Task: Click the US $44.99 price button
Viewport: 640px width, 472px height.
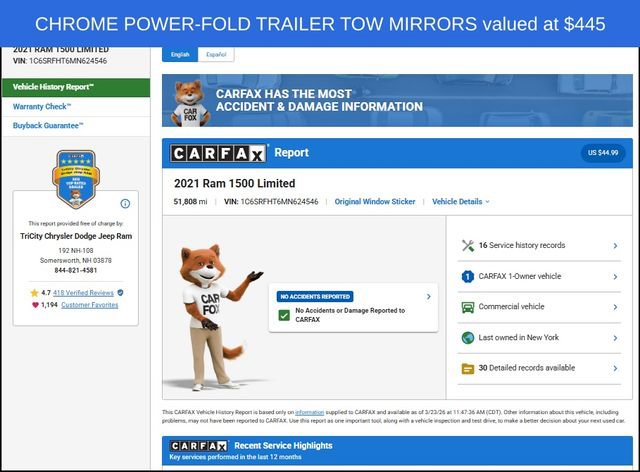Action: coord(603,153)
